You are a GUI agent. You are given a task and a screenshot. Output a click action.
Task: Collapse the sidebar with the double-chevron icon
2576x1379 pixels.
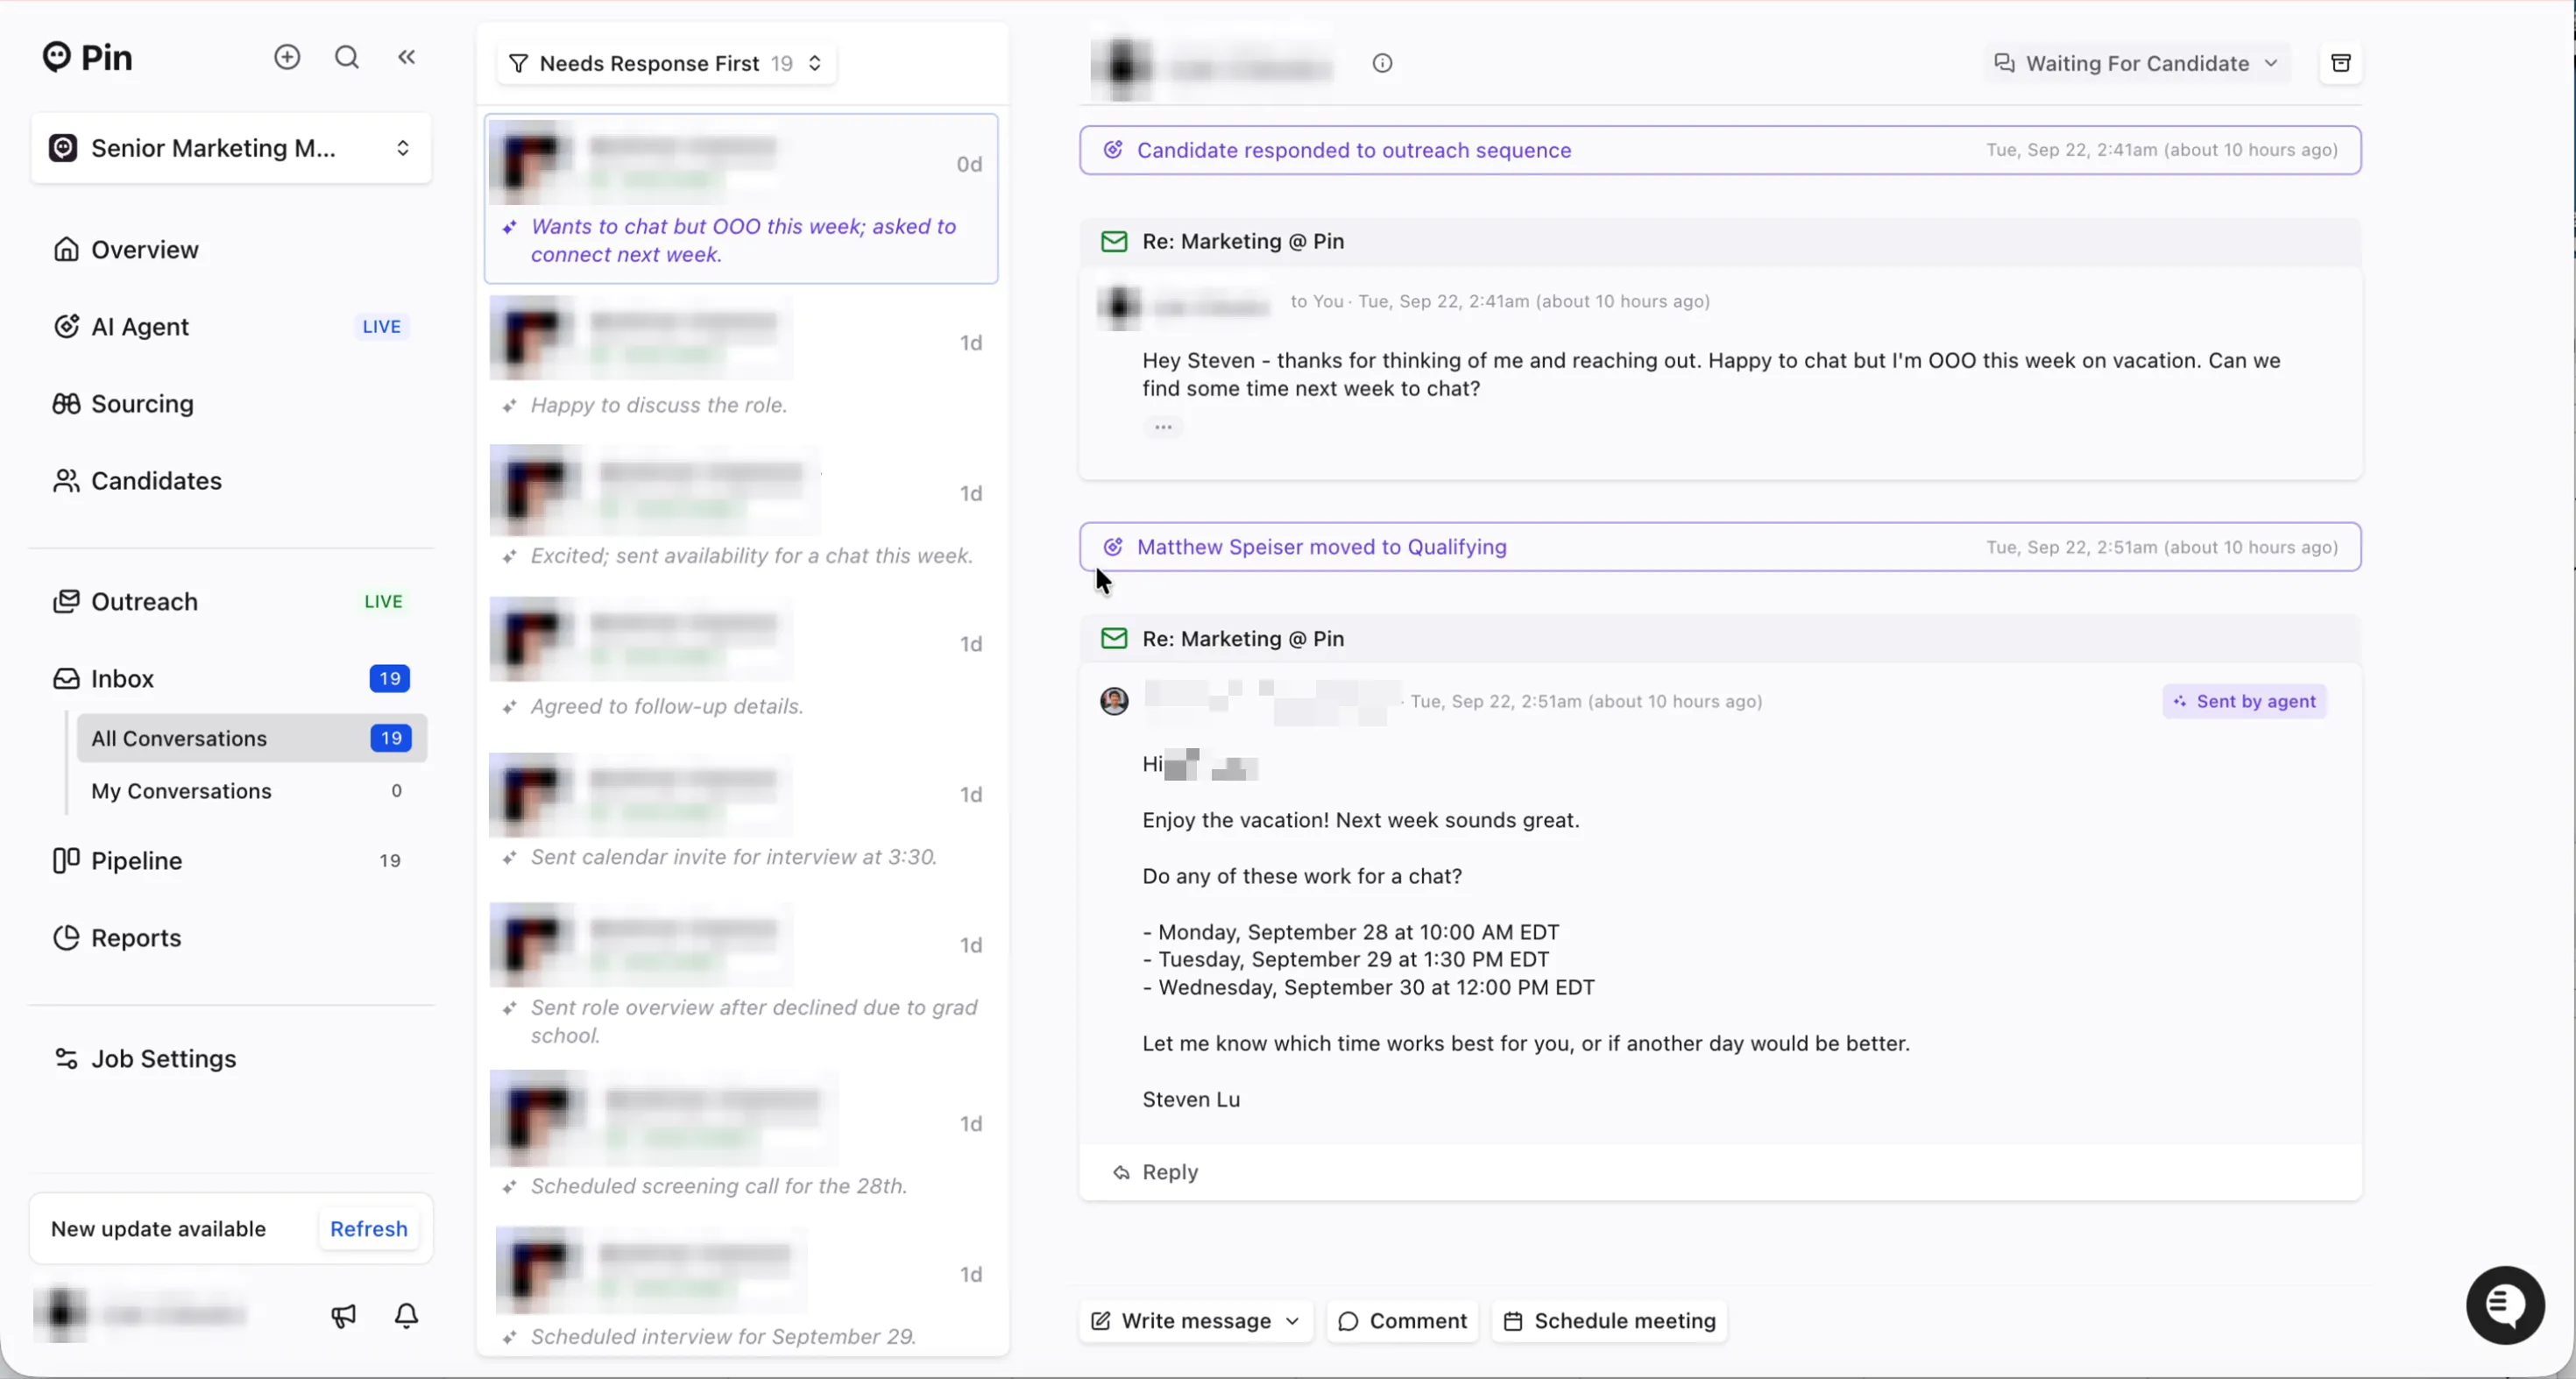coord(406,57)
